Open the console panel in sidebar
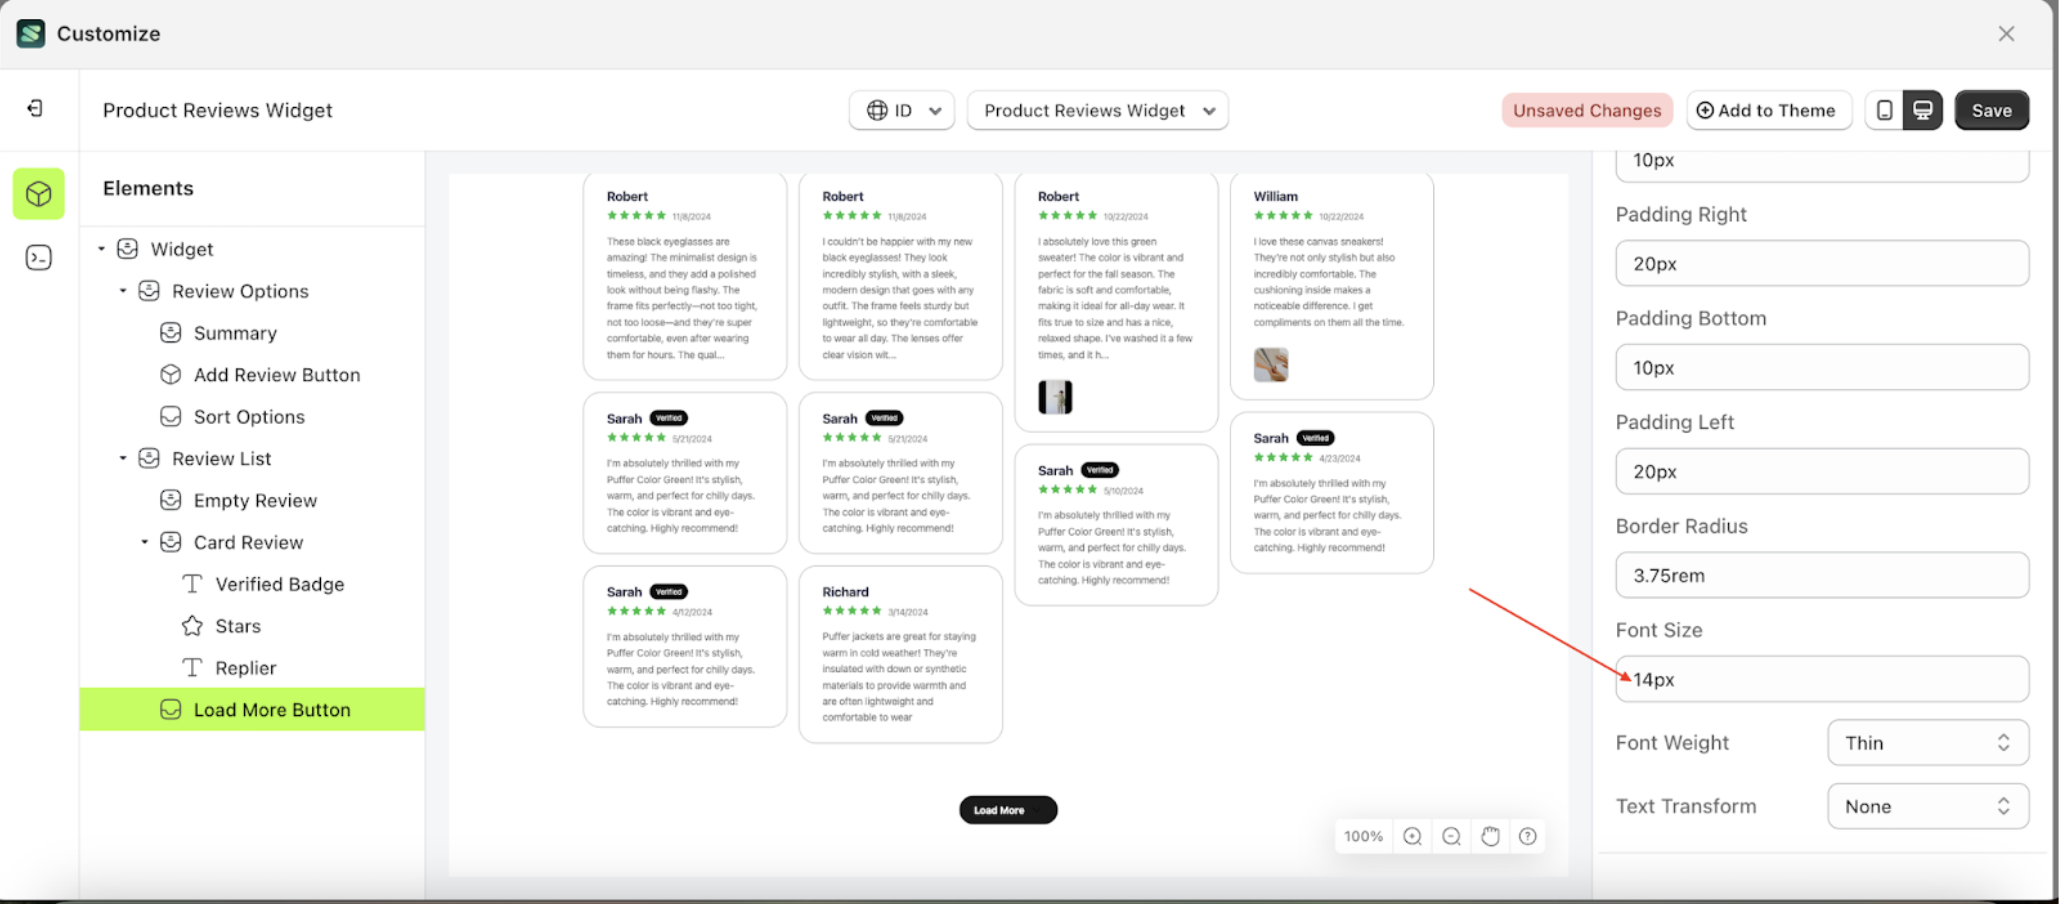2064x904 pixels. (38, 257)
